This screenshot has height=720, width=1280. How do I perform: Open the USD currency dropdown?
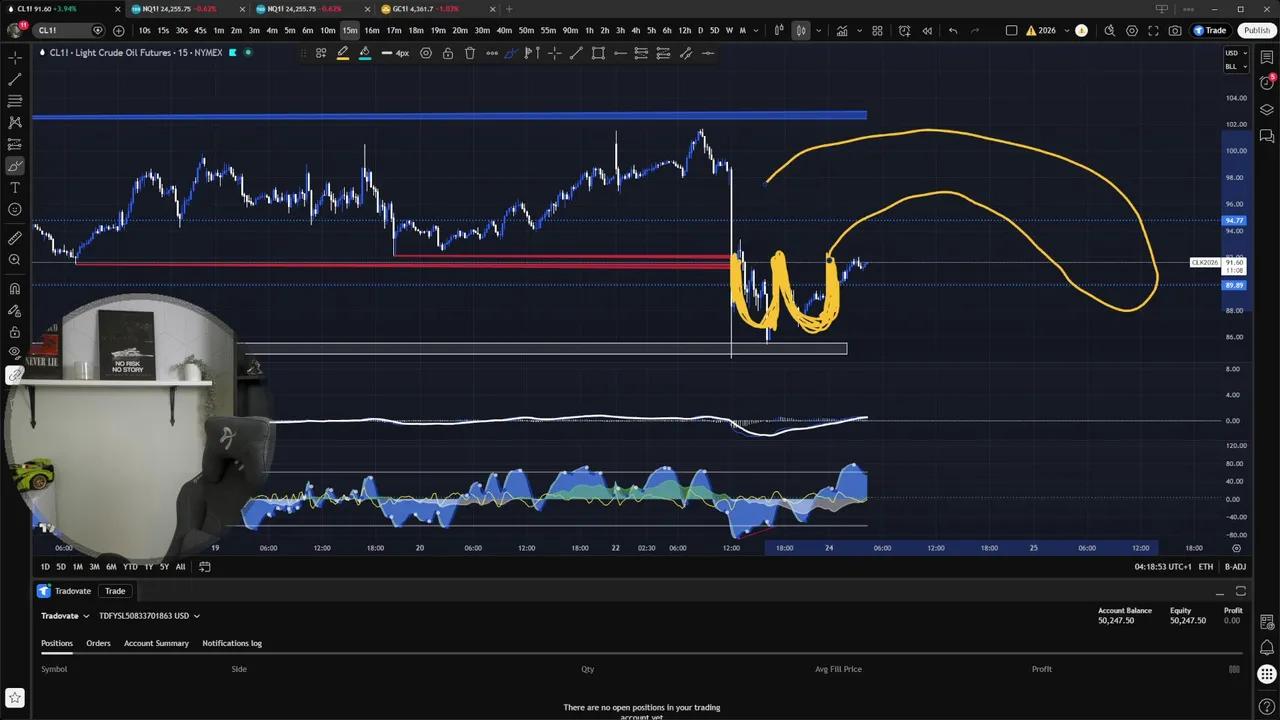pos(1235,53)
